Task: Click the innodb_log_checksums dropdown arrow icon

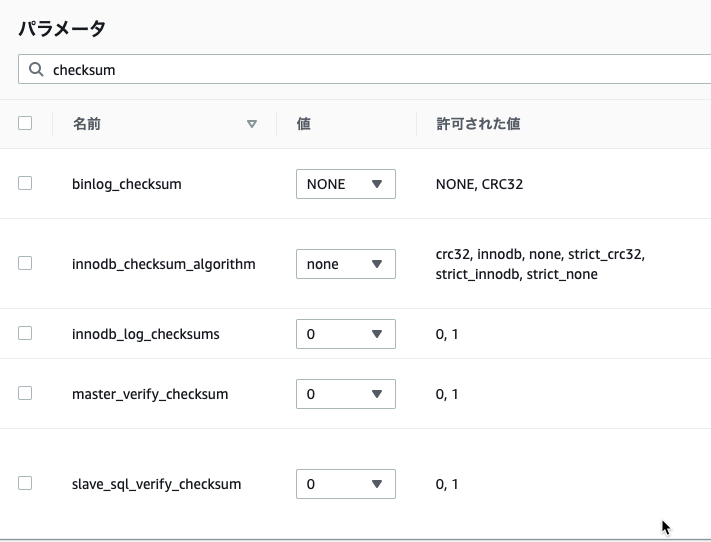Action: pyautogui.click(x=377, y=334)
